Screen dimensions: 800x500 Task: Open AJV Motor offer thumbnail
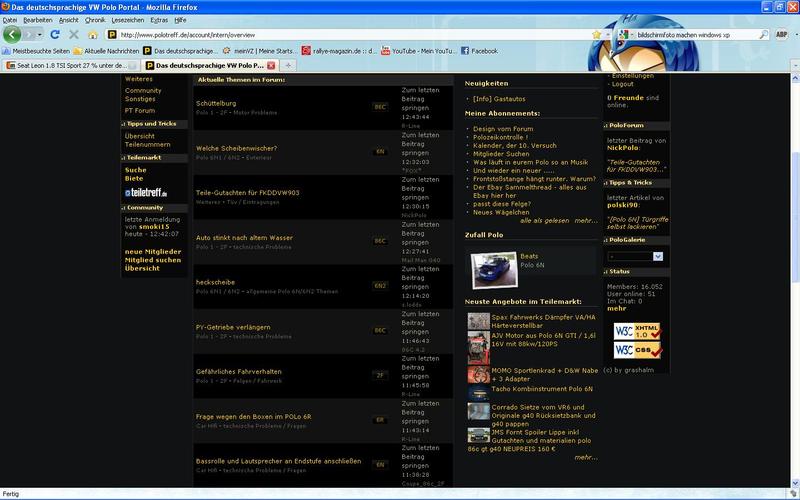coord(479,347)
